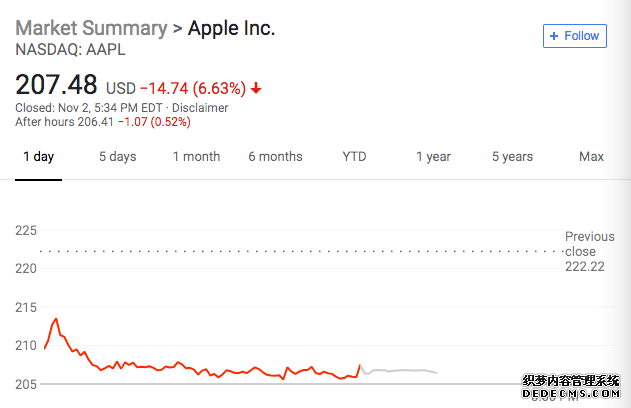Click the Market Summary breadcrumb

[x=91, y=28]
